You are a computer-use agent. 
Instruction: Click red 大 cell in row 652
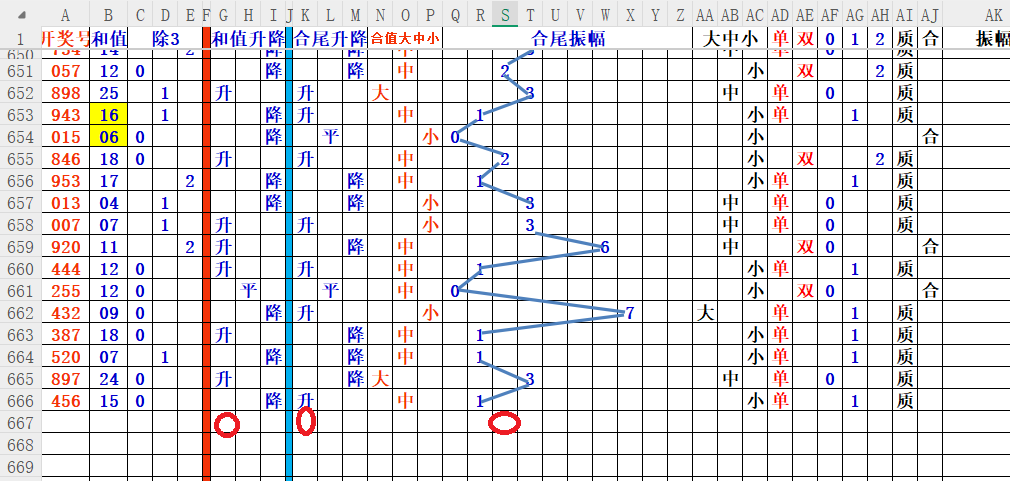(x=380, y=93)
